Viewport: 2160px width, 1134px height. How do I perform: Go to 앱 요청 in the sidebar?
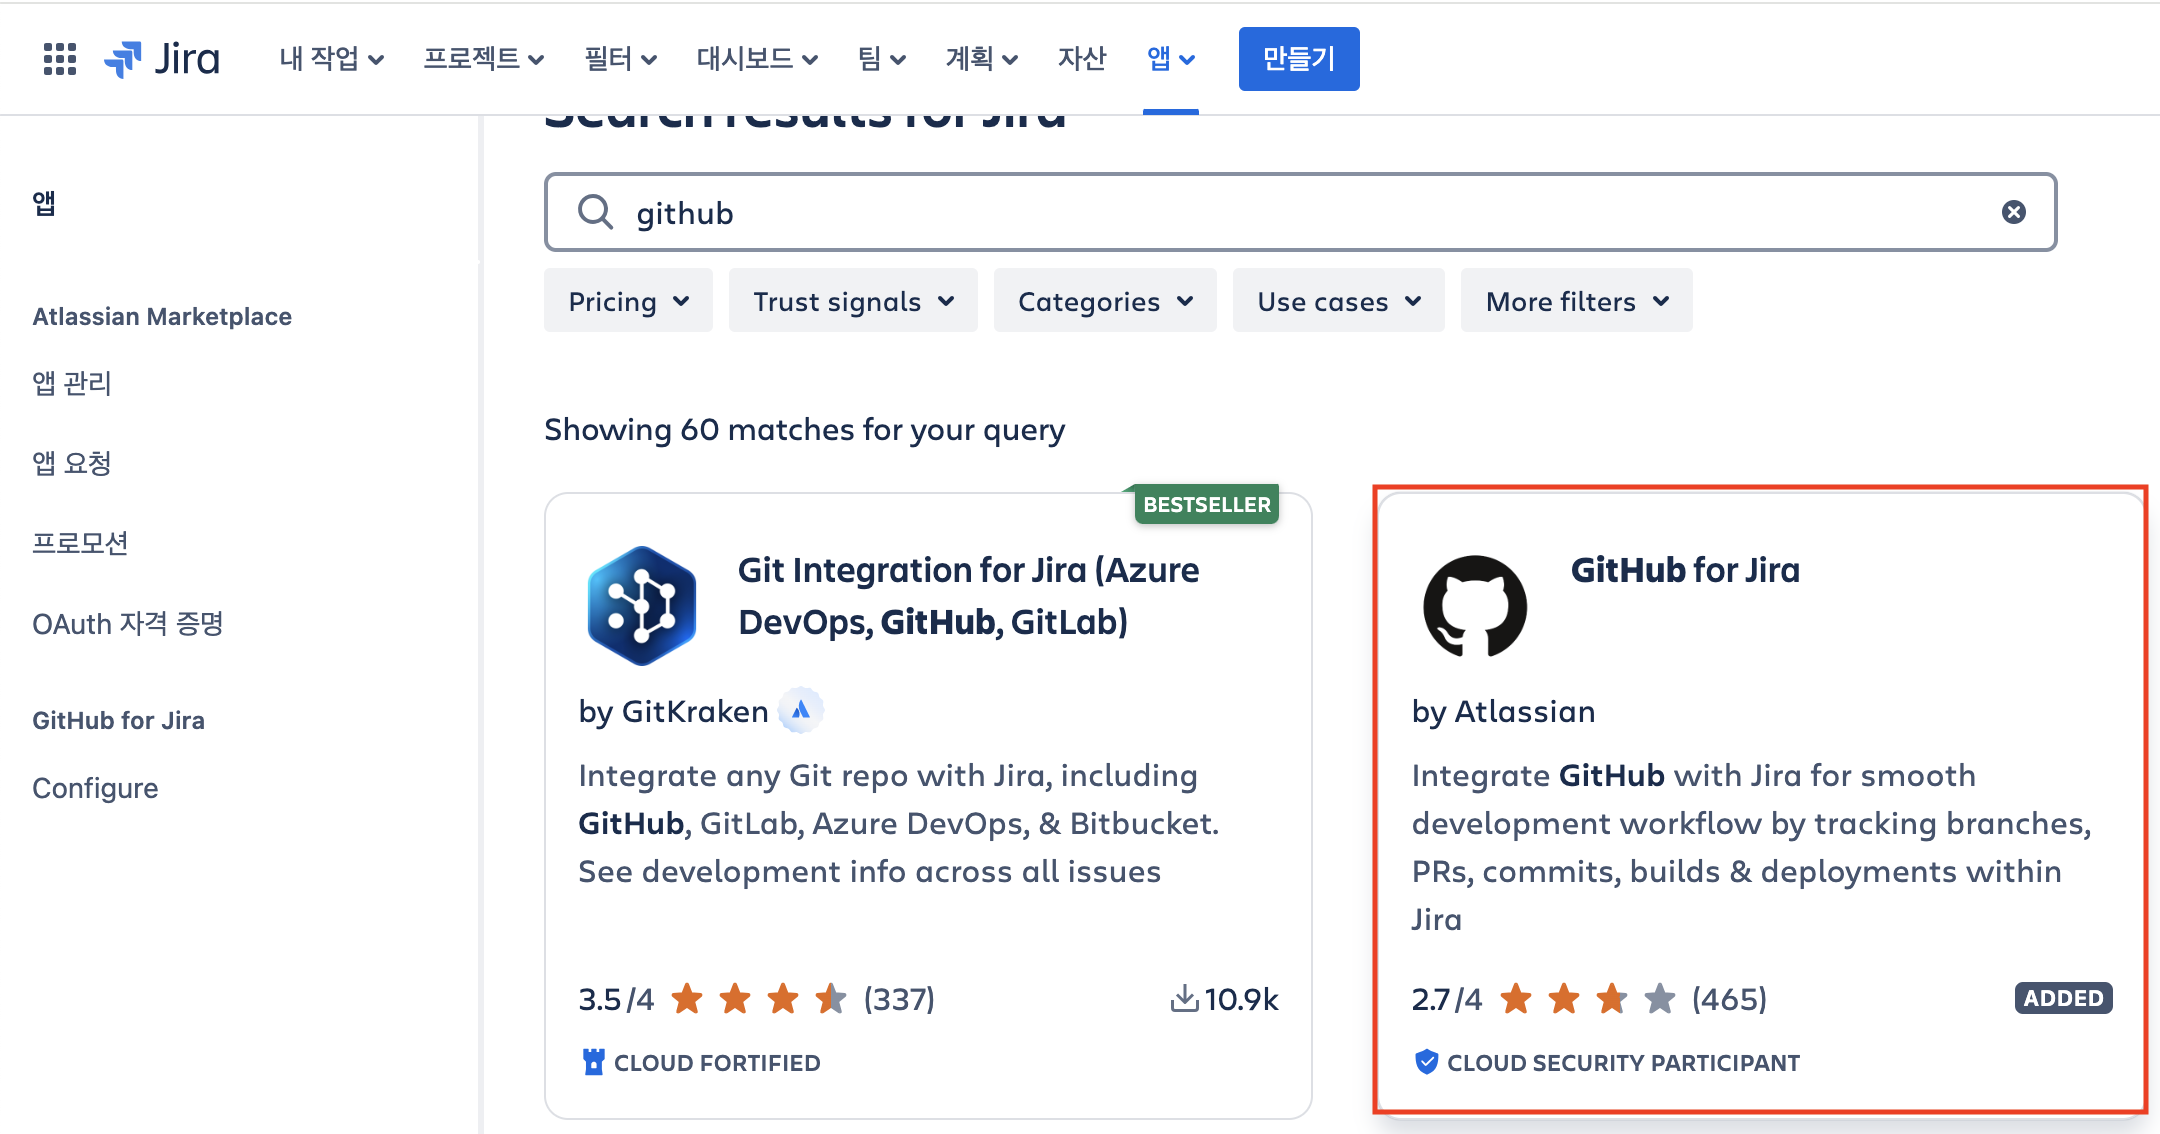[x=72, y=463]
